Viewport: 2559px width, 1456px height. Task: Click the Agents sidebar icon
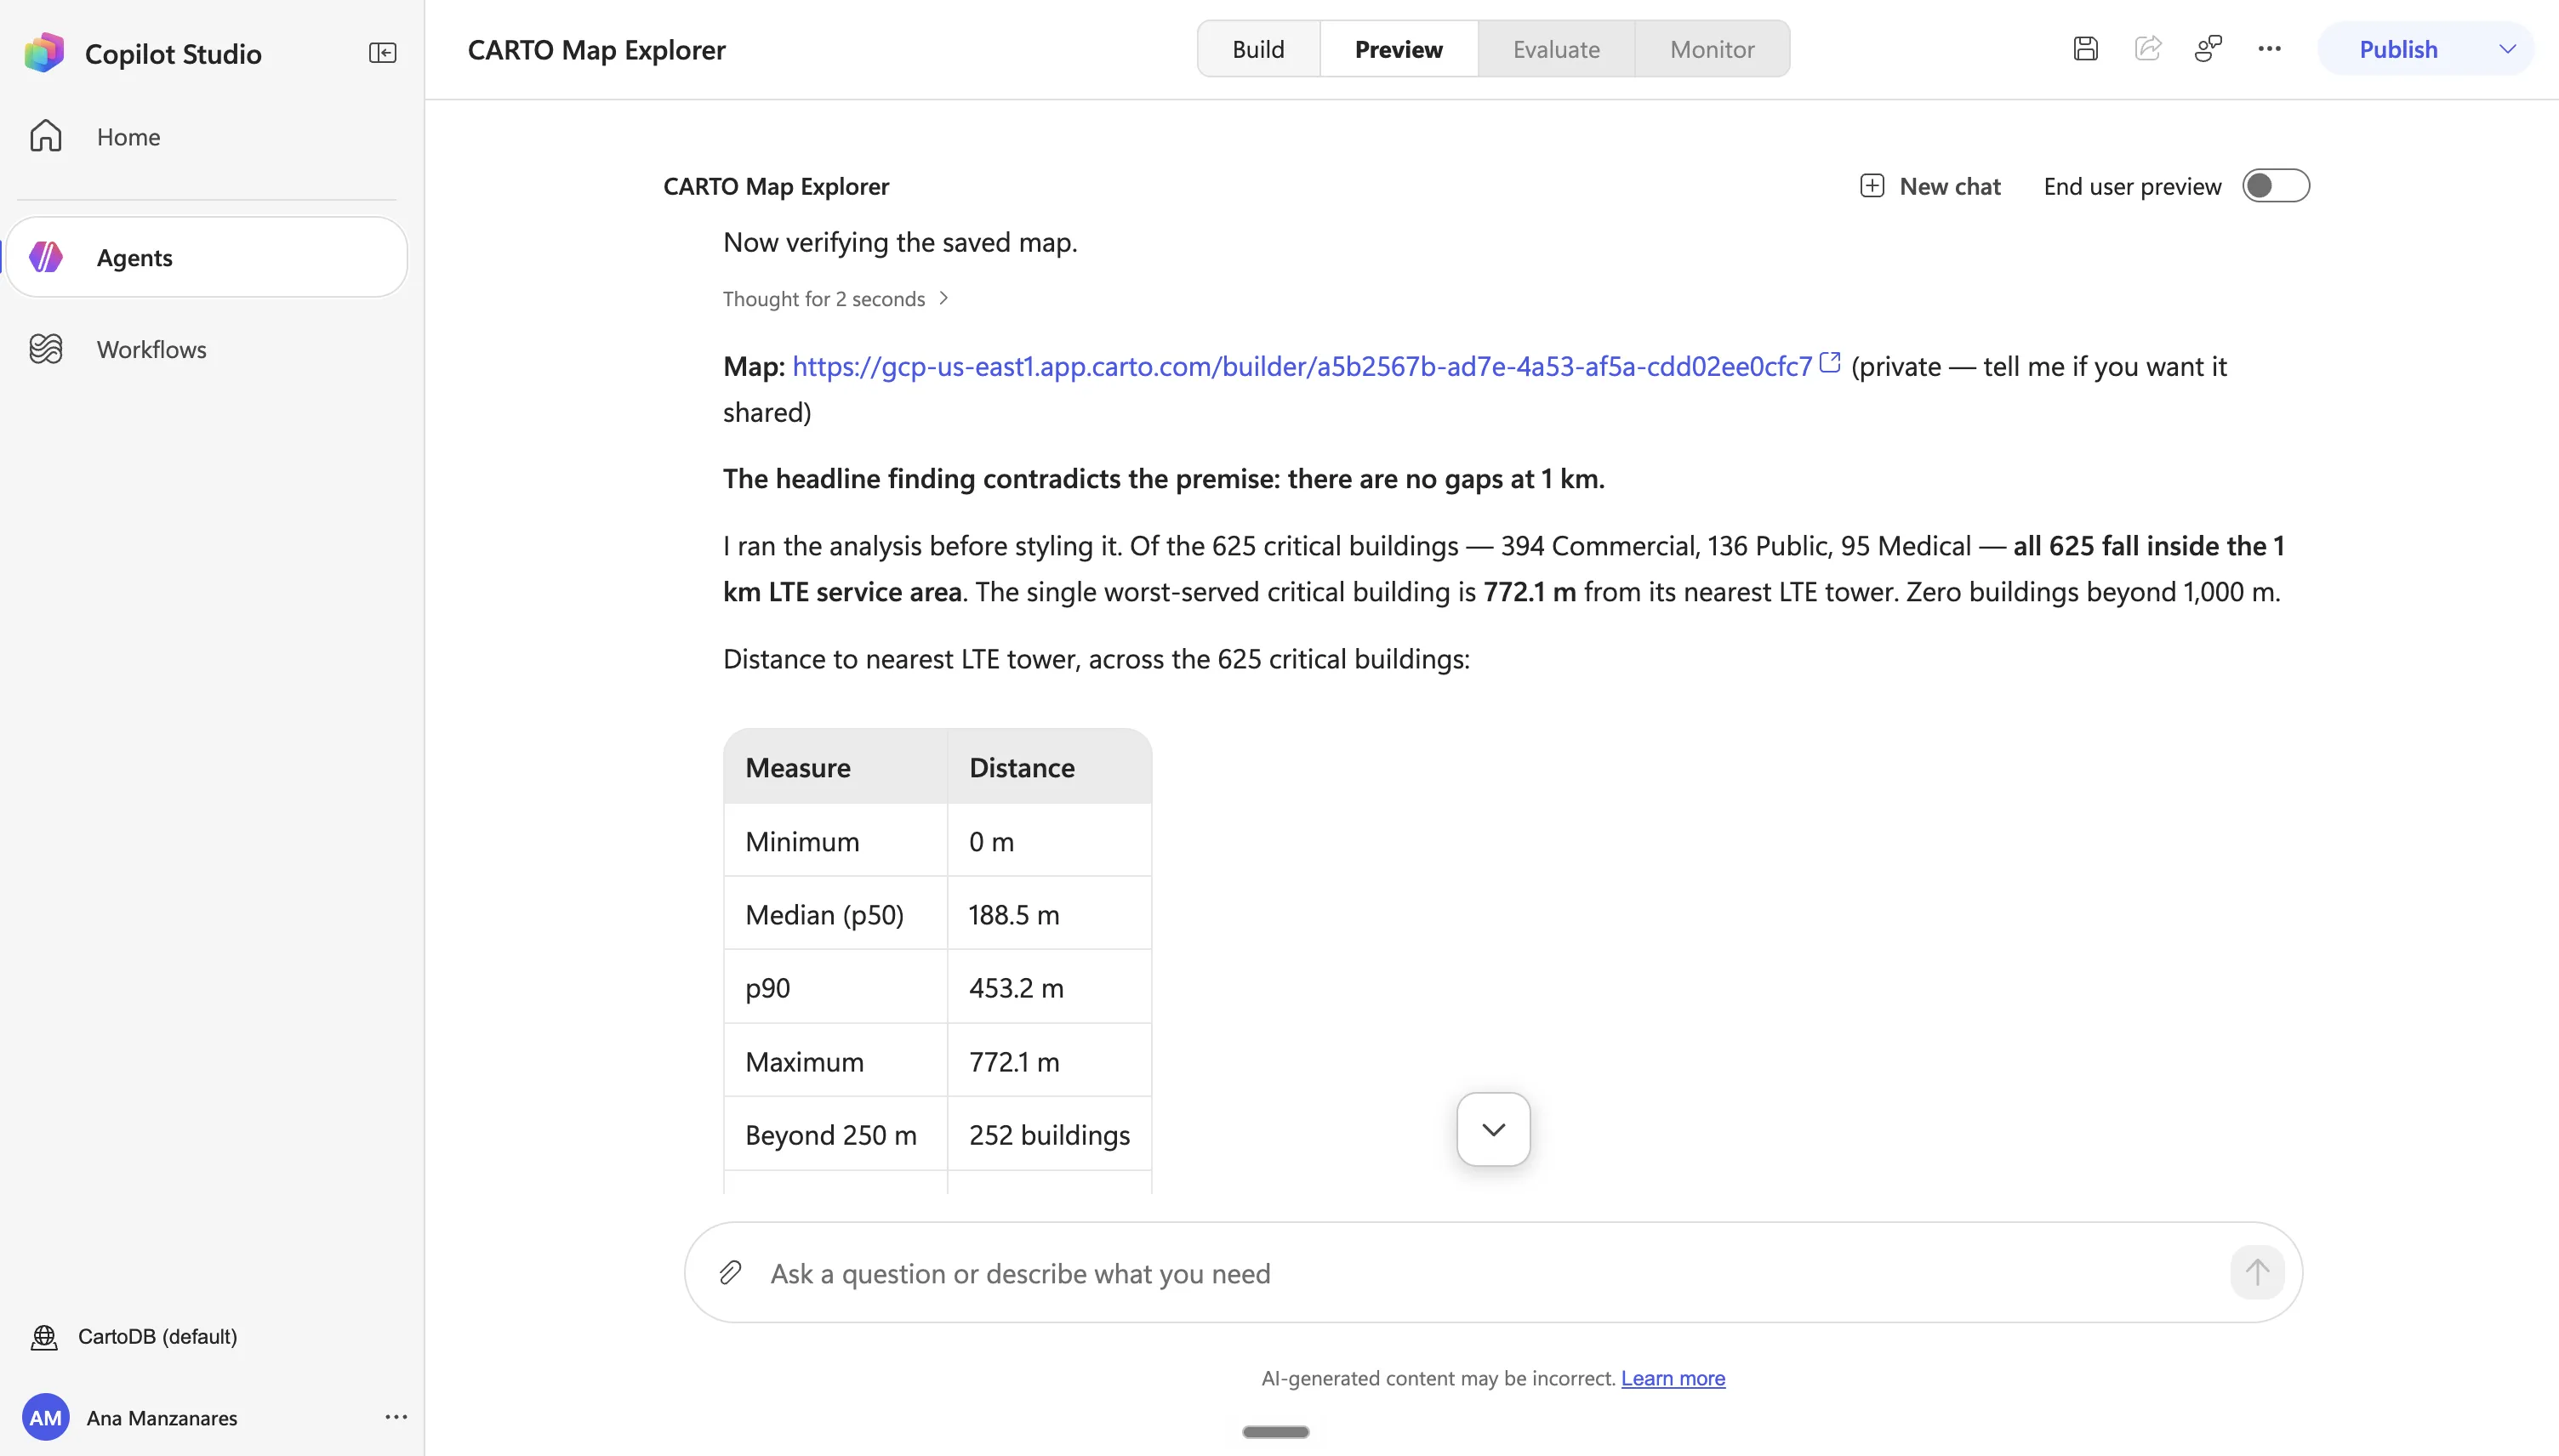point(46,257)
